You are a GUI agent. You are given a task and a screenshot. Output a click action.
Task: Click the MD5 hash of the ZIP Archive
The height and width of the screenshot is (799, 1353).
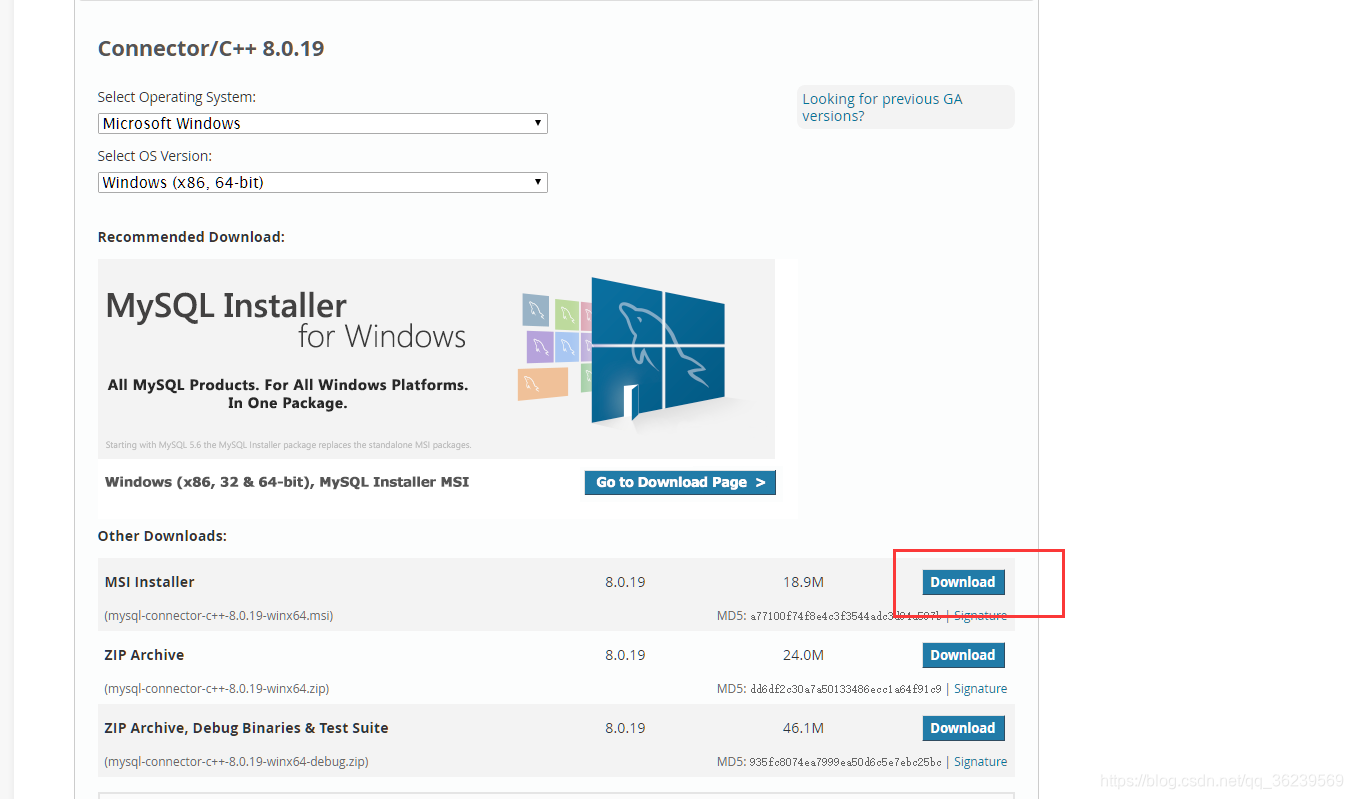click(846, 689)
